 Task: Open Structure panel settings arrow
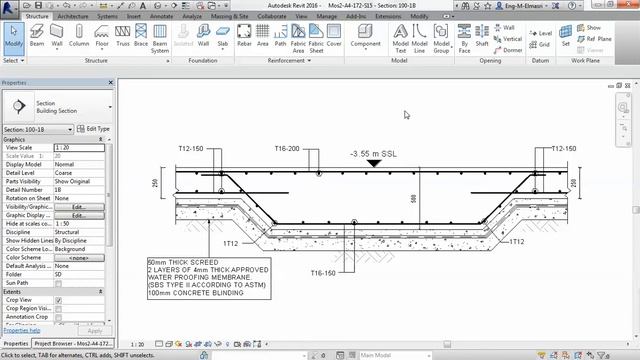(x=168, y=61)
